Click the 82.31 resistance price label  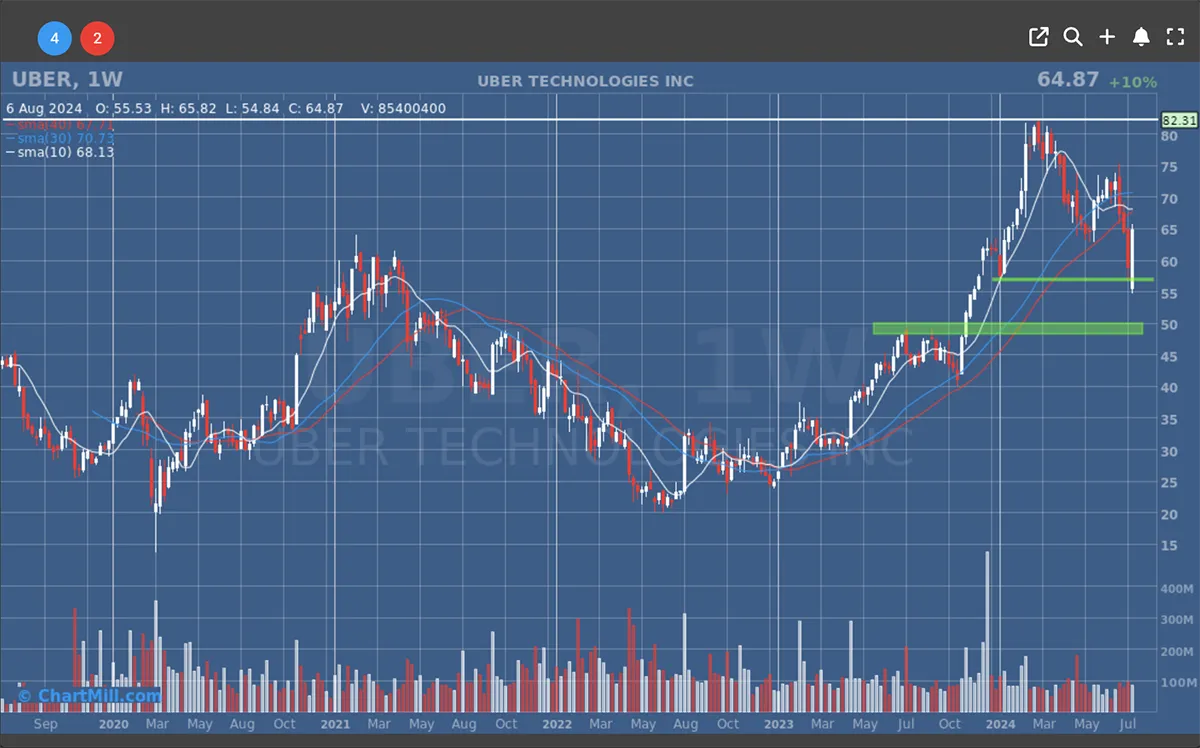(1178, 120)
